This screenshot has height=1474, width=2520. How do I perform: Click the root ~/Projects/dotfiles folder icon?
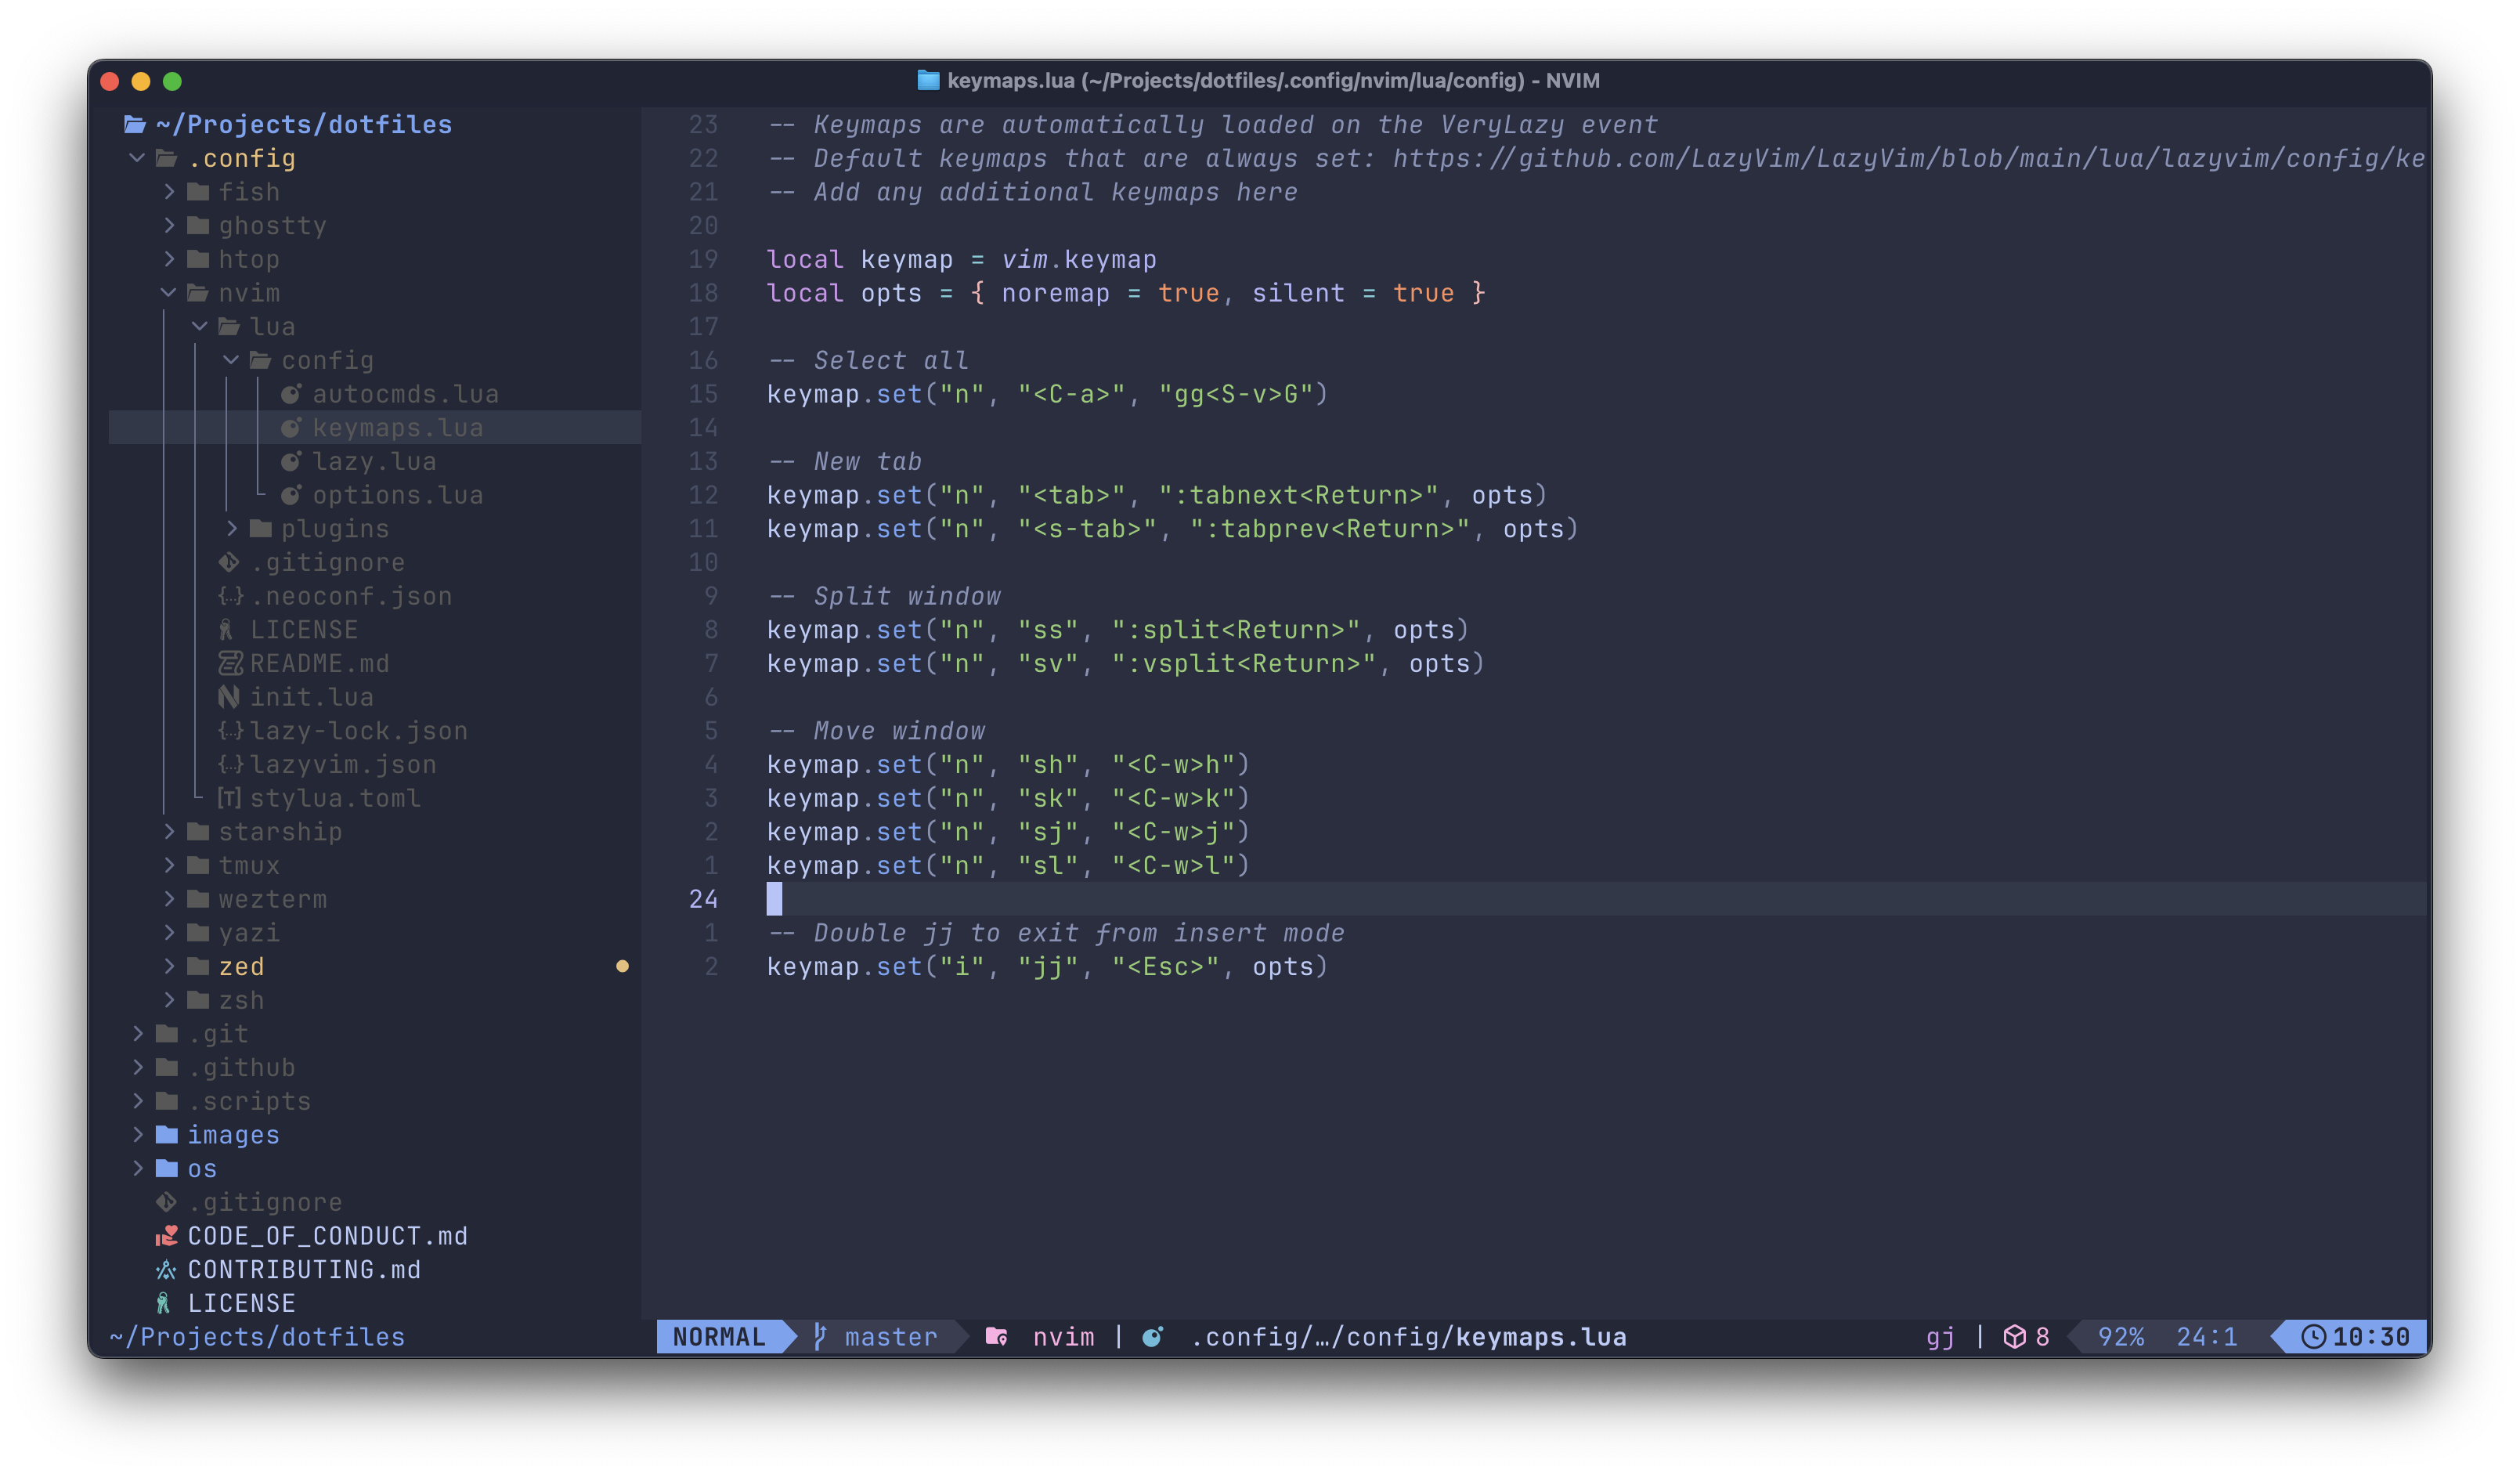135,124
